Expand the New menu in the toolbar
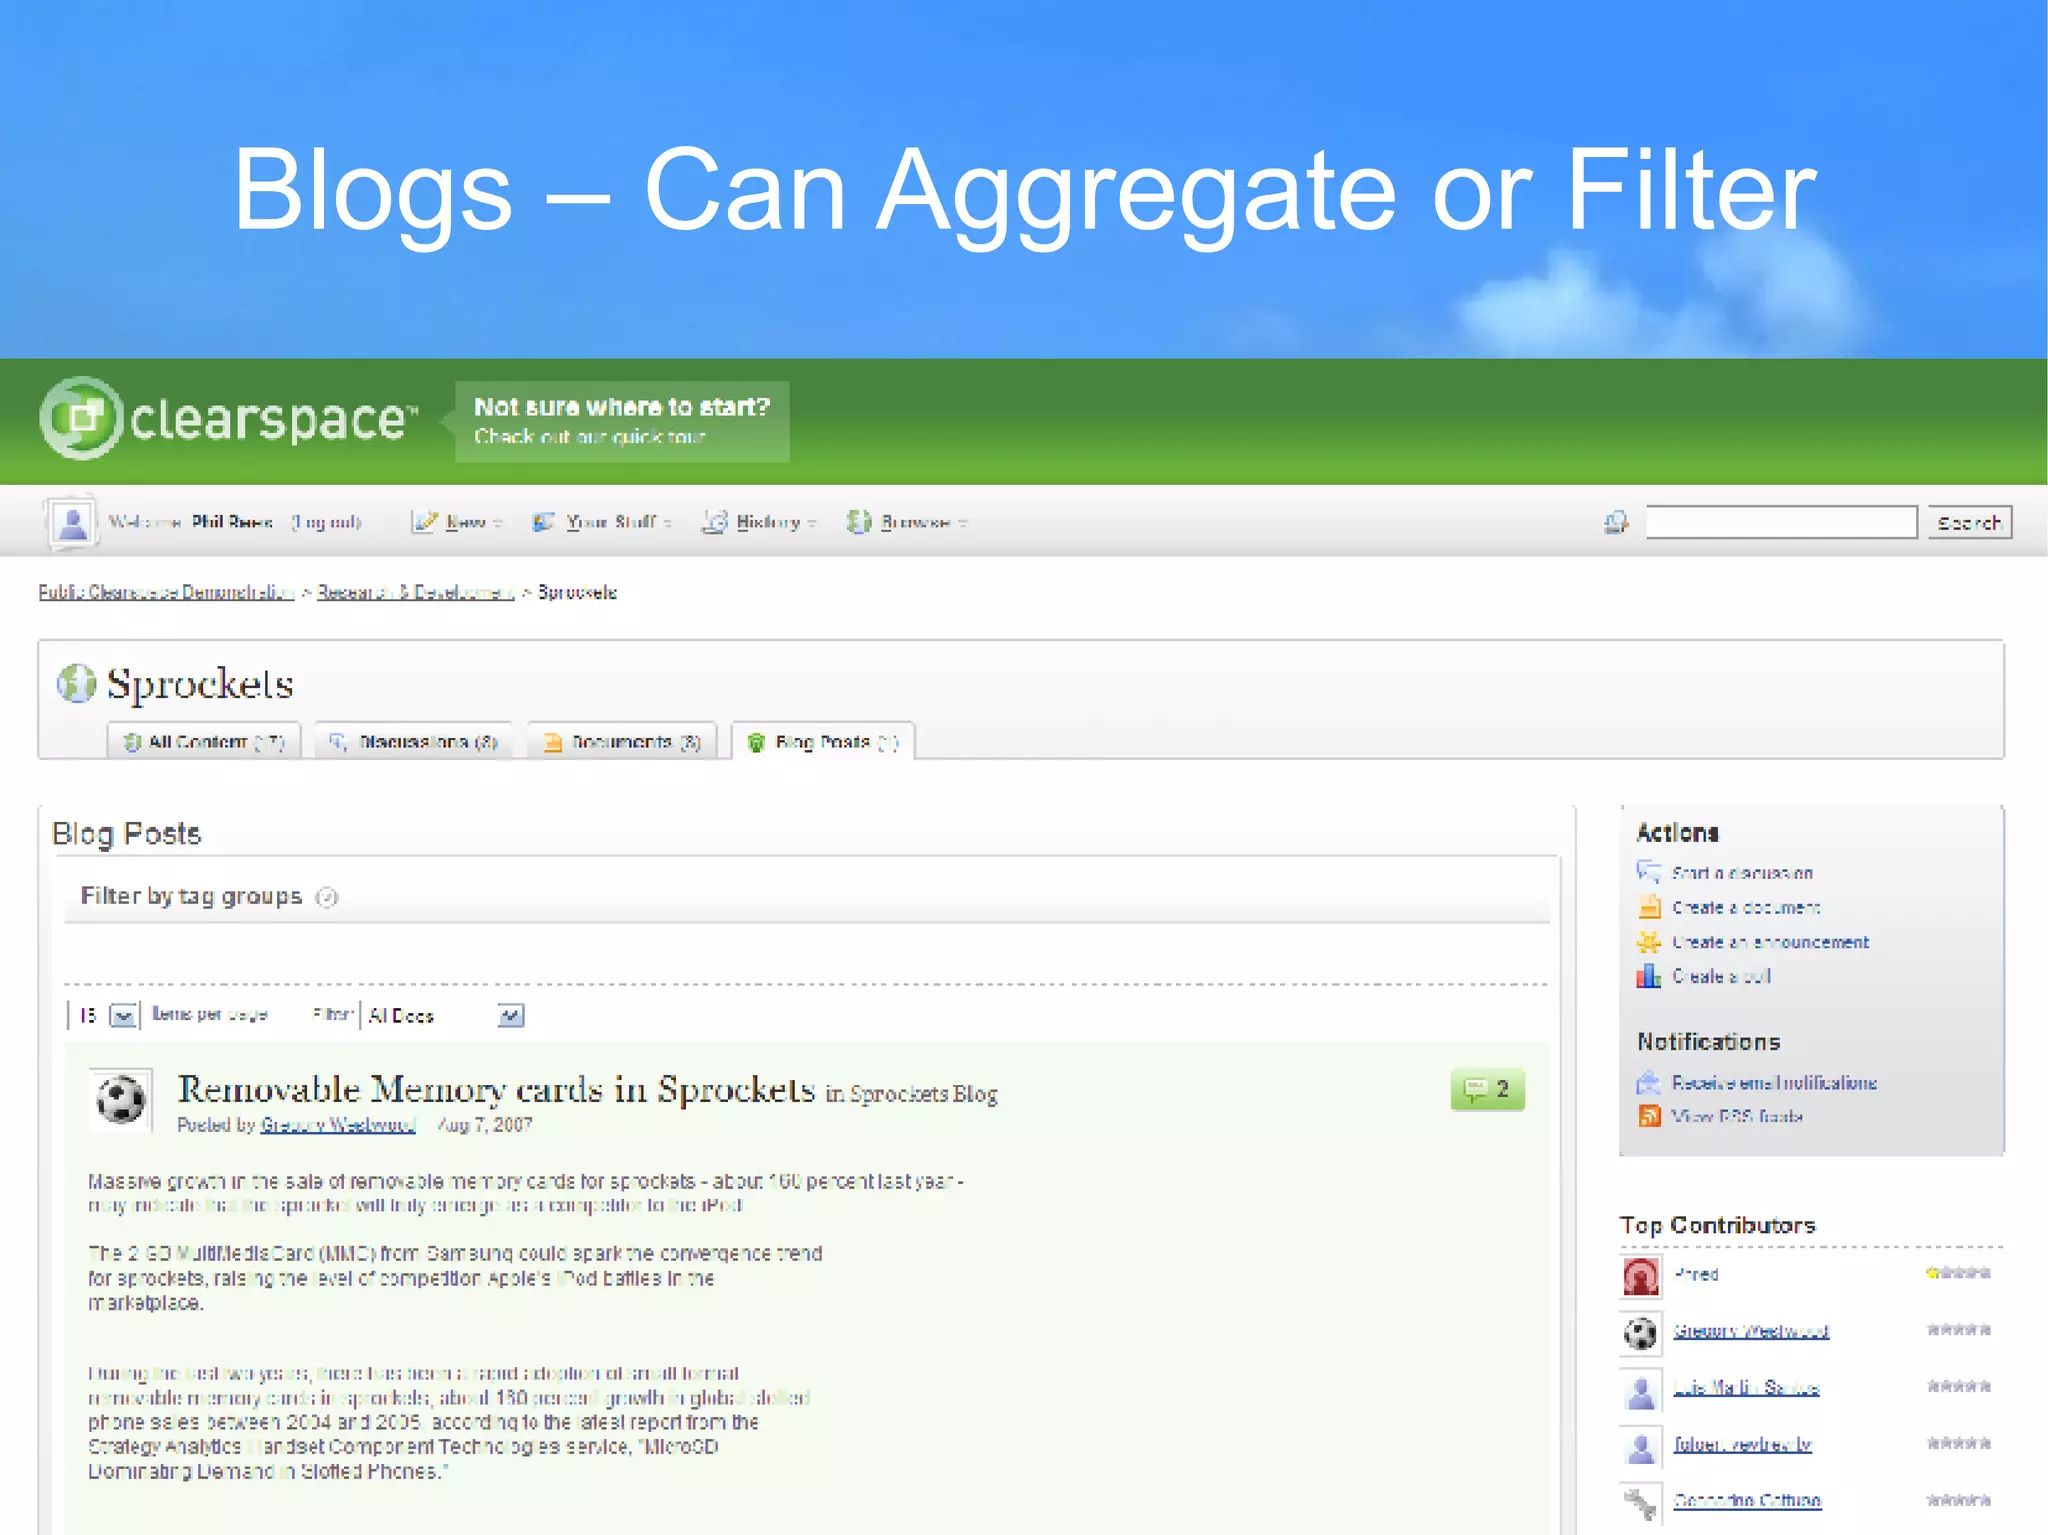2048x1535 pixels. tap(465, 522)
